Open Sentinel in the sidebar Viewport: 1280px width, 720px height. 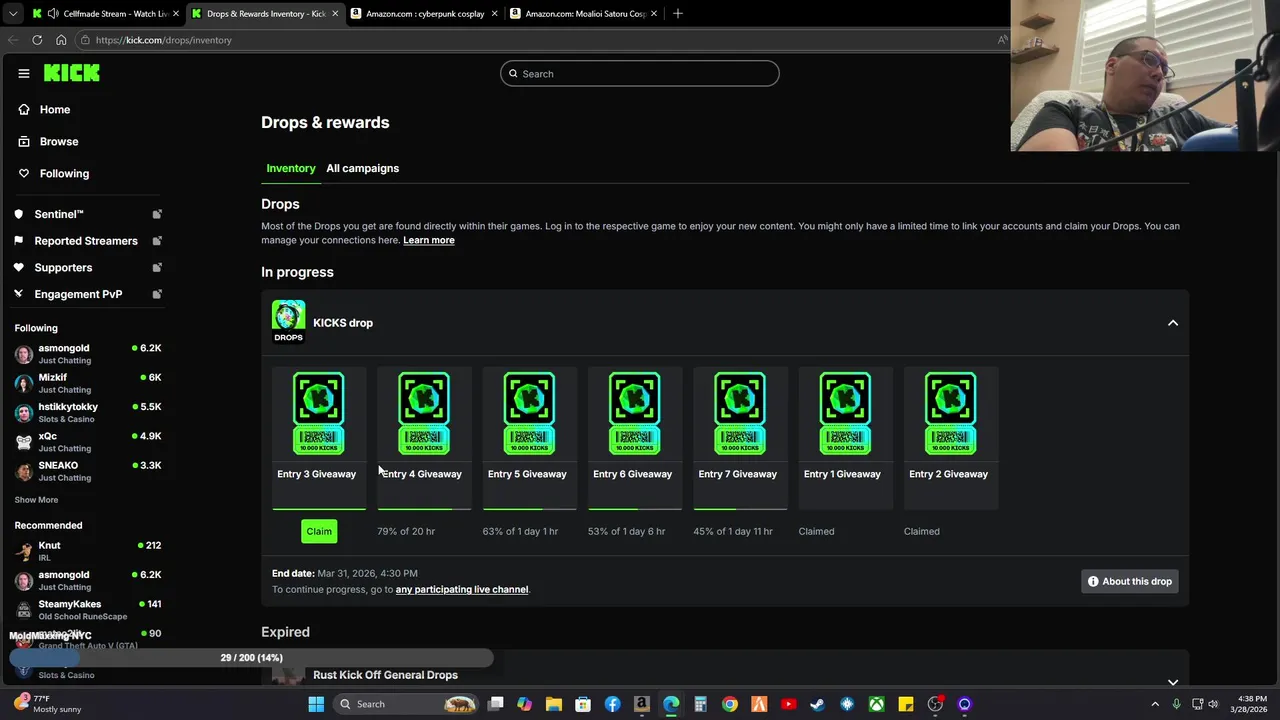[59, 214]
